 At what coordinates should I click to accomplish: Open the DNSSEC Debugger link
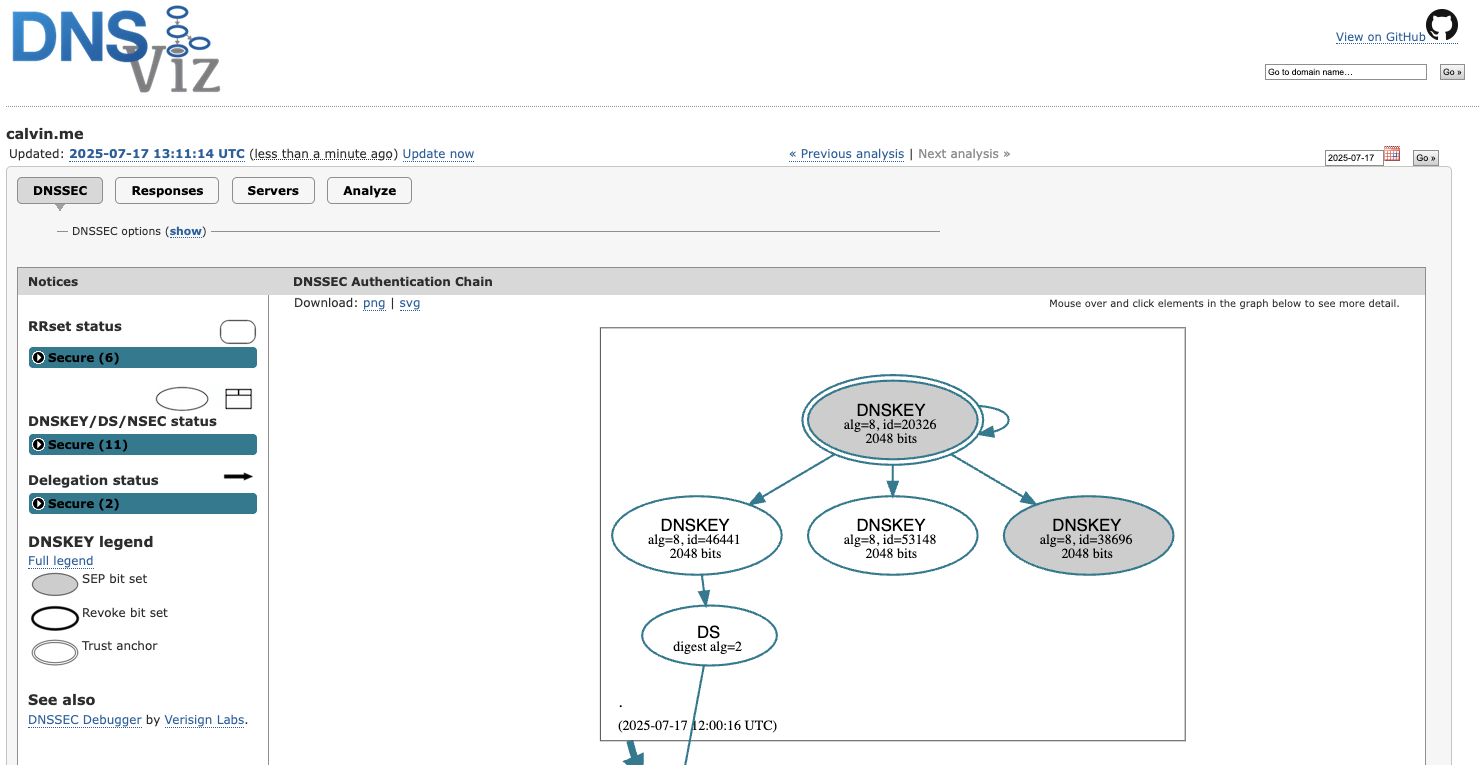[85, 720]
